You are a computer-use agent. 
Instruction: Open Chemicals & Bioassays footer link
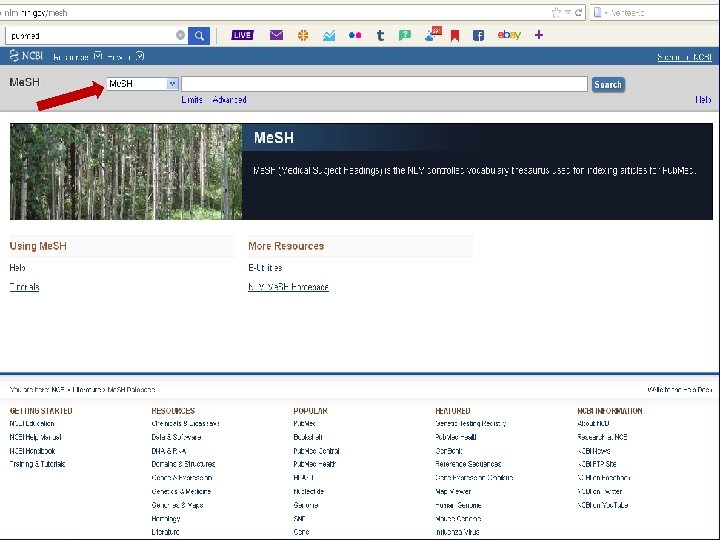(x=186, y=423)
